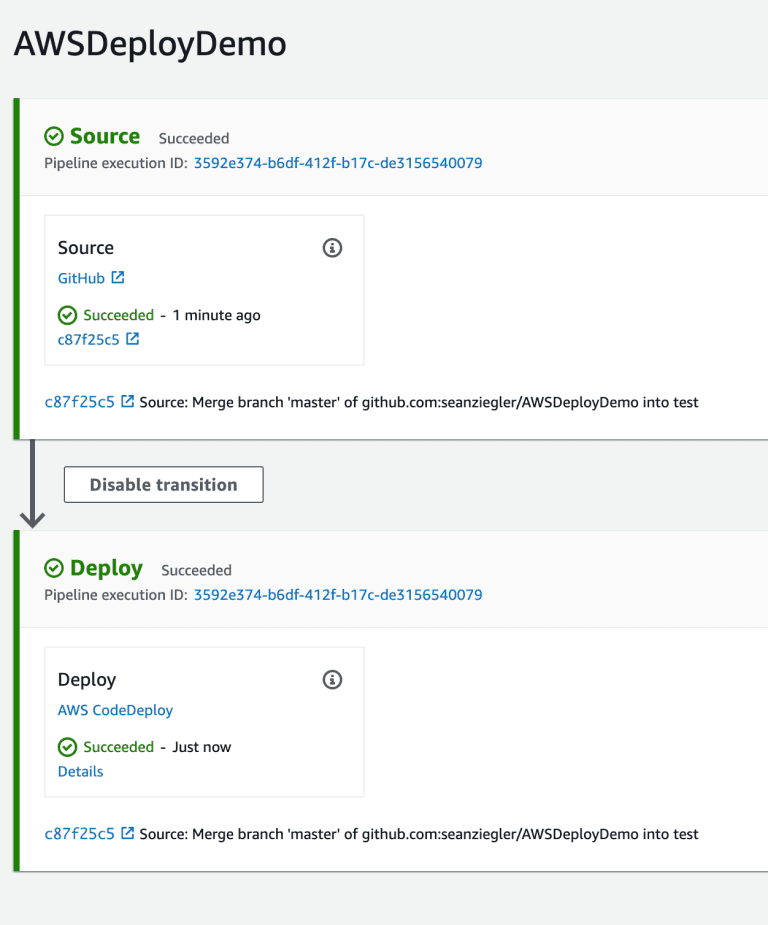Screen dimensions: 768x925
Task: Click succeeded check icon in Source action card
Action: (x=67, y=315)
